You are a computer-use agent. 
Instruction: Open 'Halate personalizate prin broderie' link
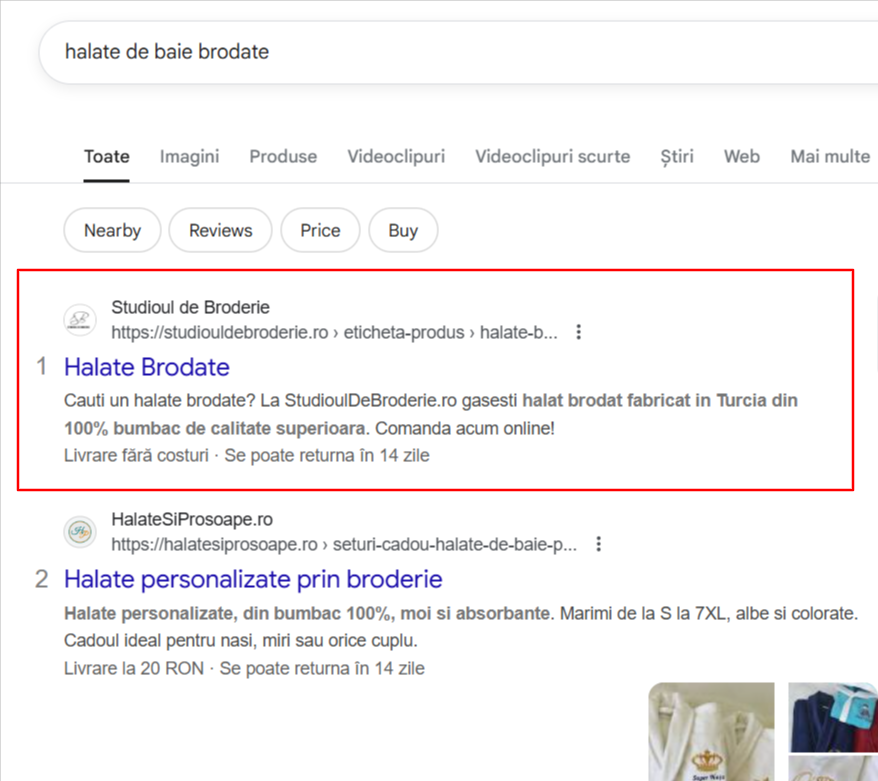click(x=253, y=579)
